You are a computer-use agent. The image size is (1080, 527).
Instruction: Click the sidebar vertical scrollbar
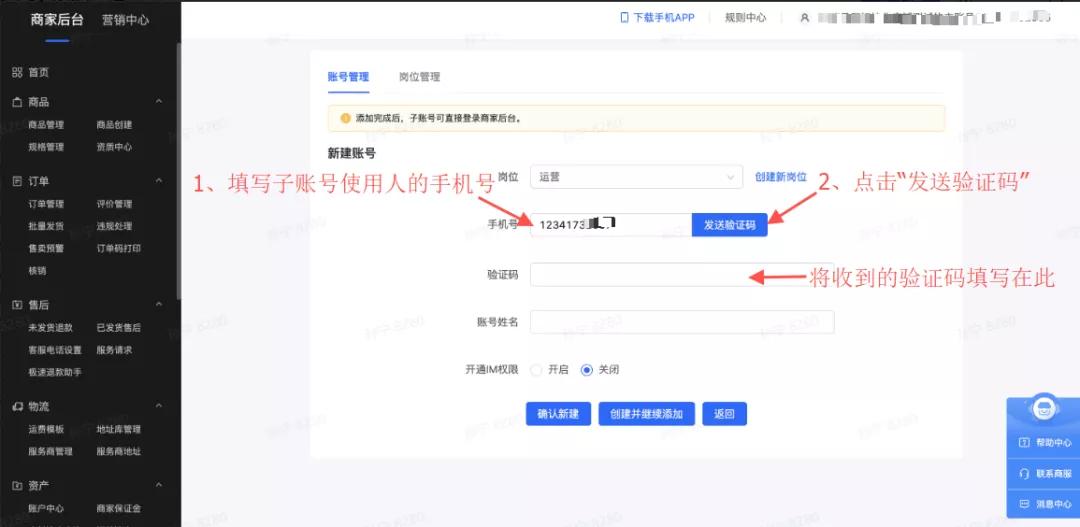pyautogui.click(x=179, y=172)
